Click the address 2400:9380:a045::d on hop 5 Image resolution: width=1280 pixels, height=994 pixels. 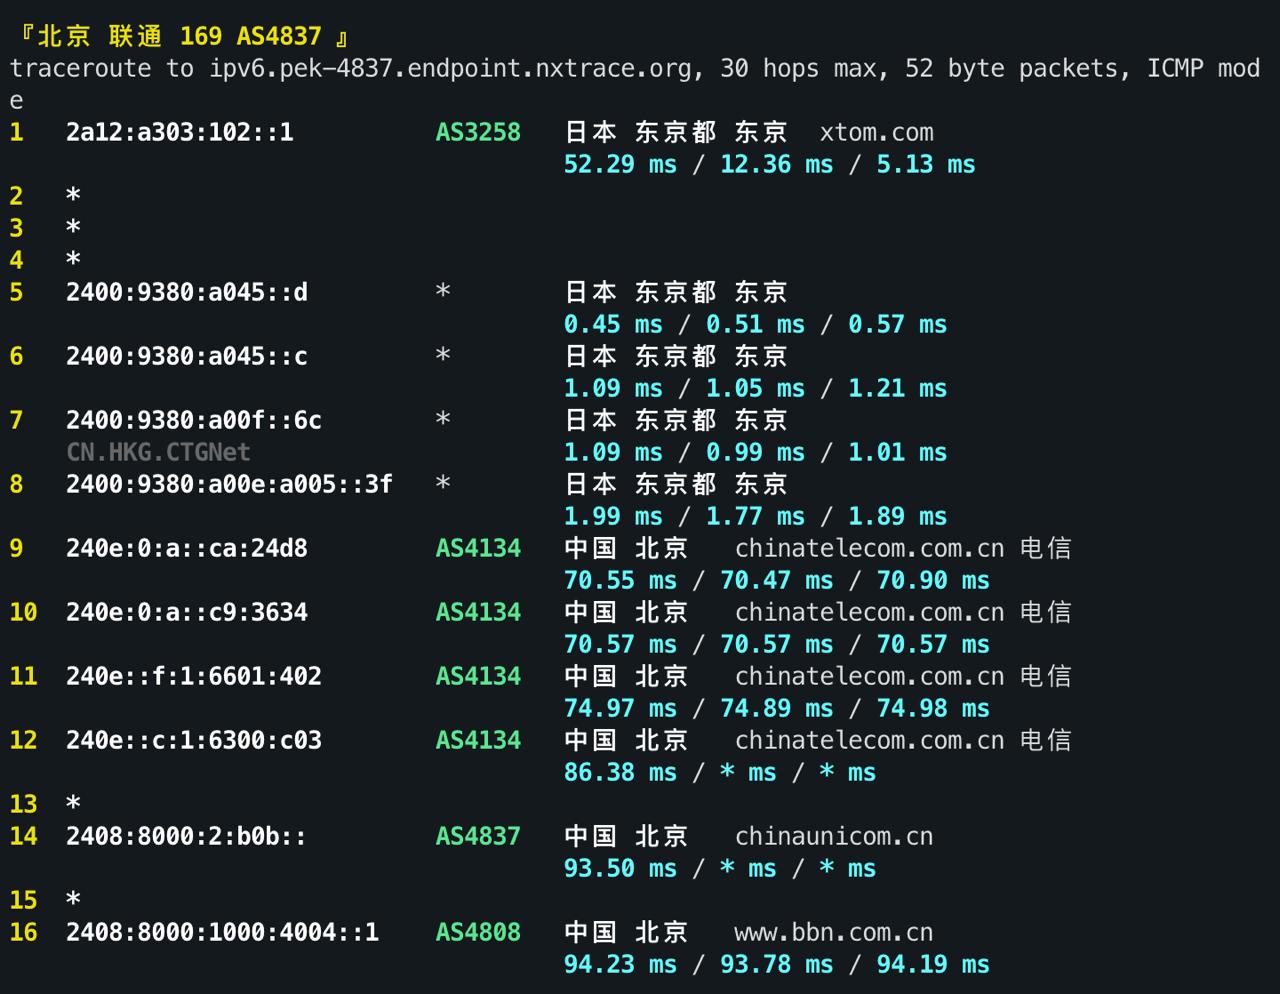click(x=186, y=292)
